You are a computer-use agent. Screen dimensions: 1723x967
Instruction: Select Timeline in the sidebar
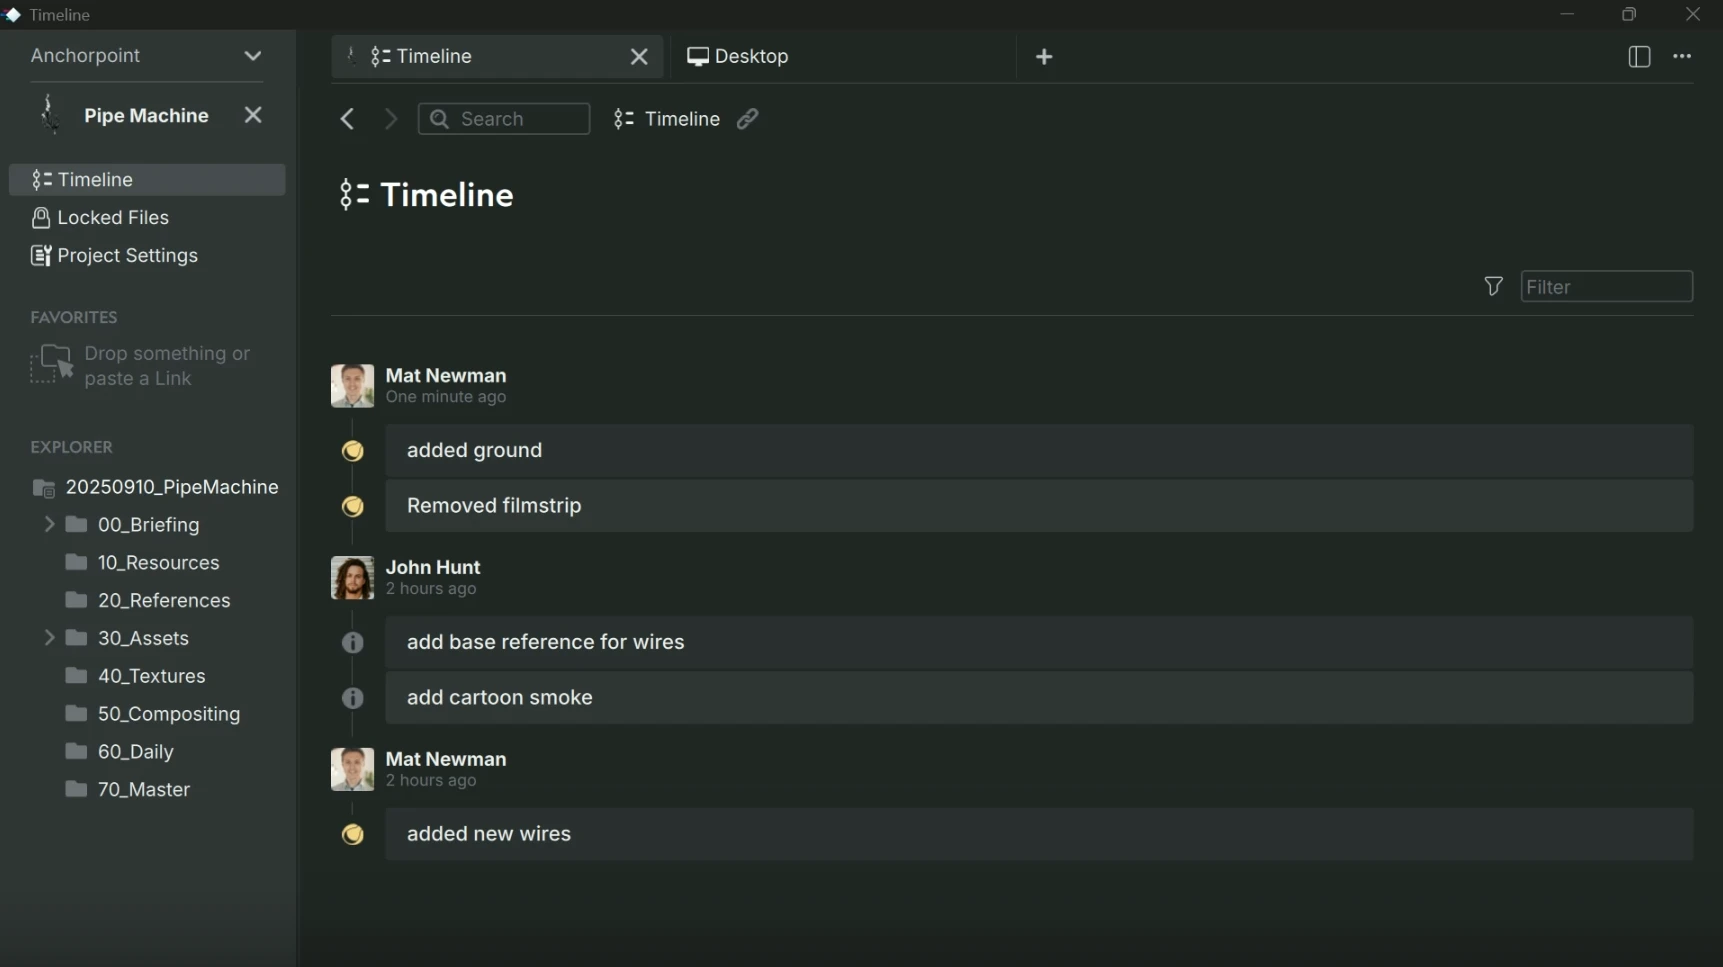147,180
